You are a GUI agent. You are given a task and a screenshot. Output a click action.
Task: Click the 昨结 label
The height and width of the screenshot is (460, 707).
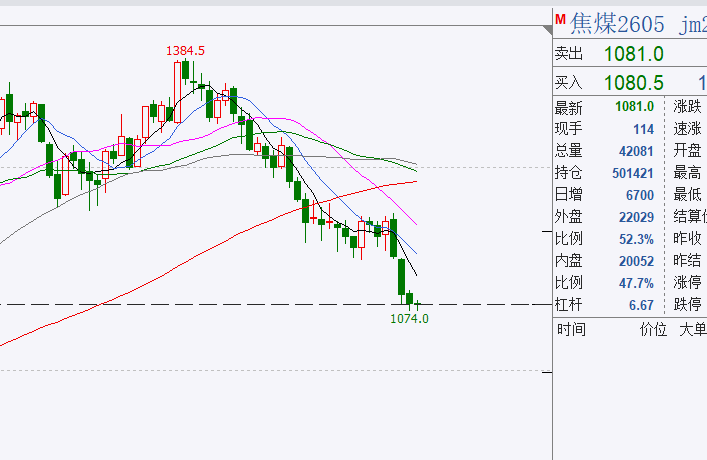click(x=687, y=261)
